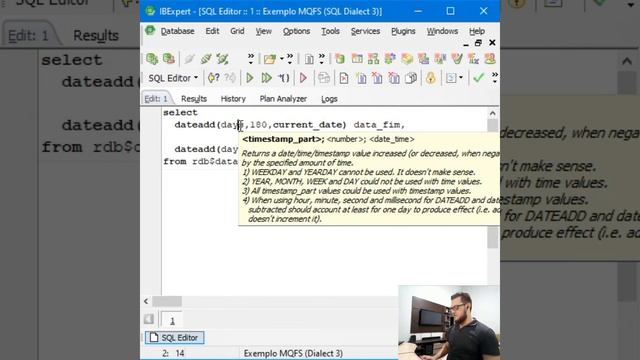Click the New Query page icon

tap(361, 78)
